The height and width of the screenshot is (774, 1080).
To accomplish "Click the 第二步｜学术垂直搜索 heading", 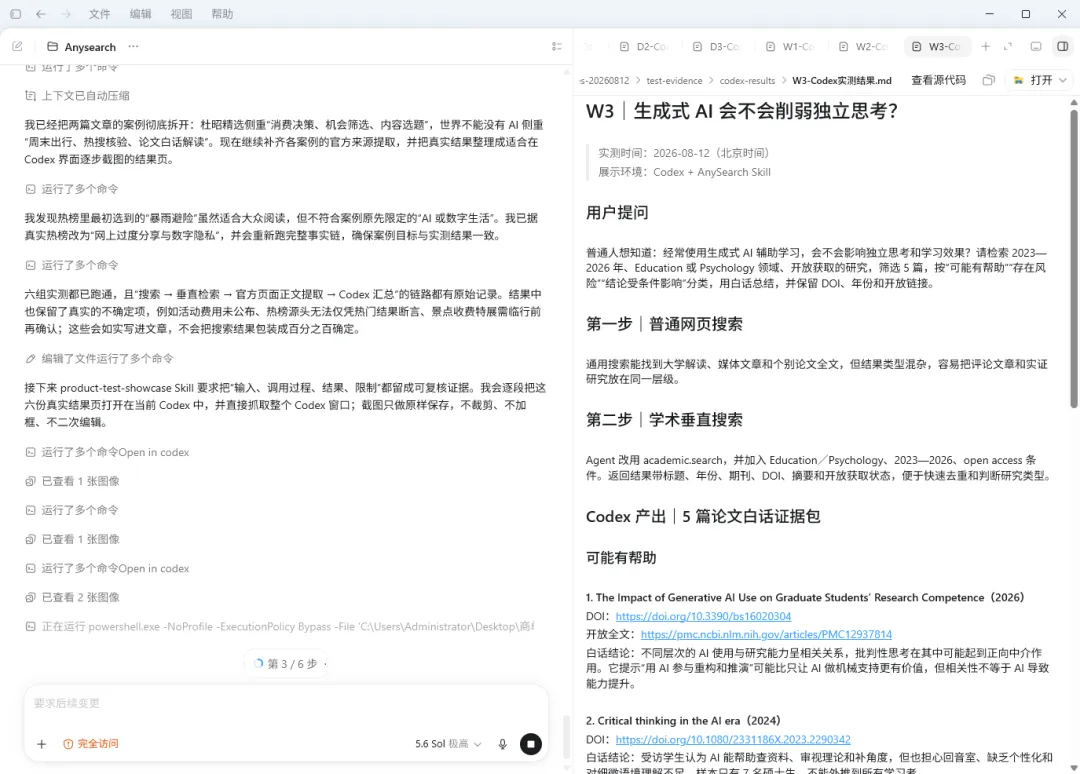I will 664,420.
